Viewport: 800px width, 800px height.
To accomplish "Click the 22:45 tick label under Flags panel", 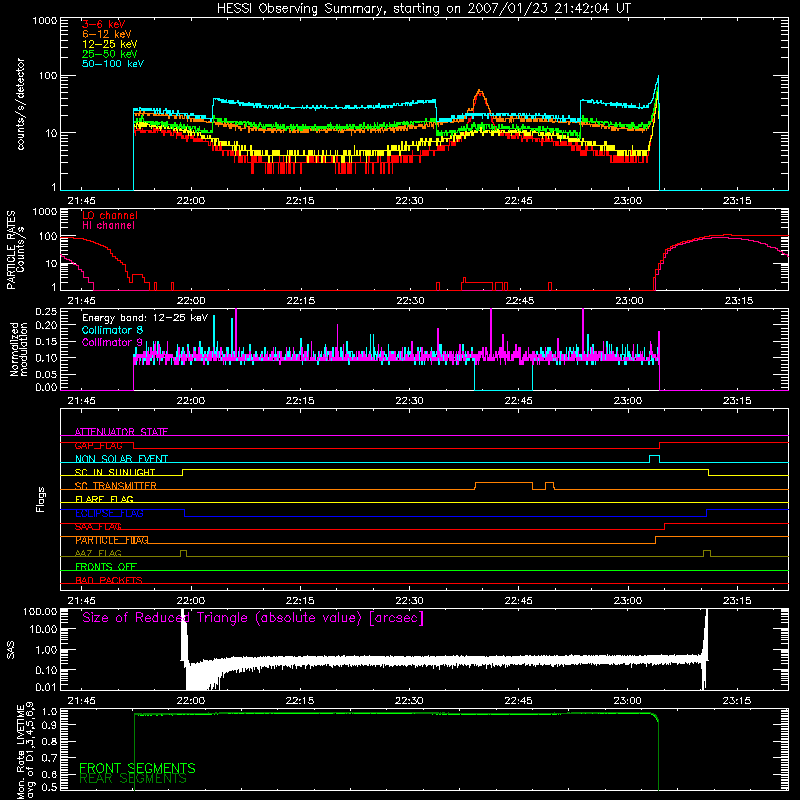I will point(518,601).
